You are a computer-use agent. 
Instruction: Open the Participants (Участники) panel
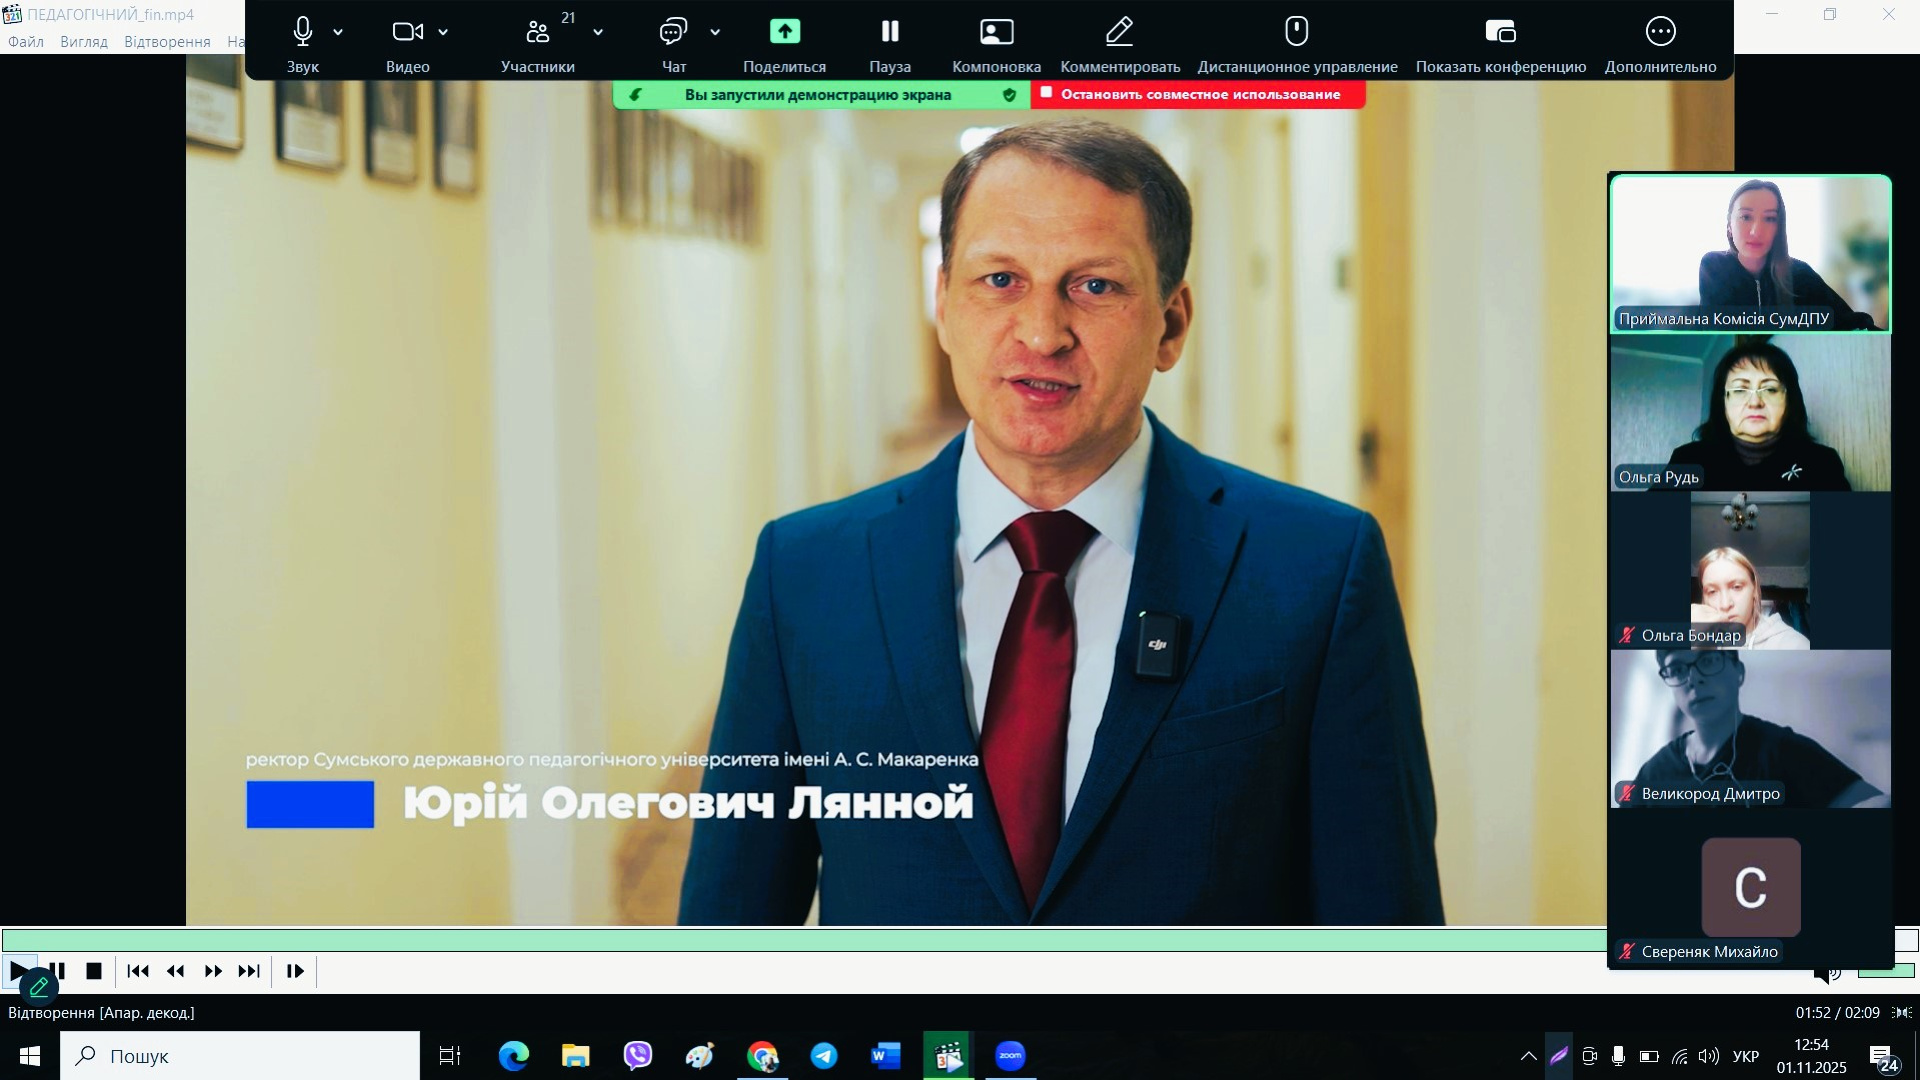pos(538,32)
